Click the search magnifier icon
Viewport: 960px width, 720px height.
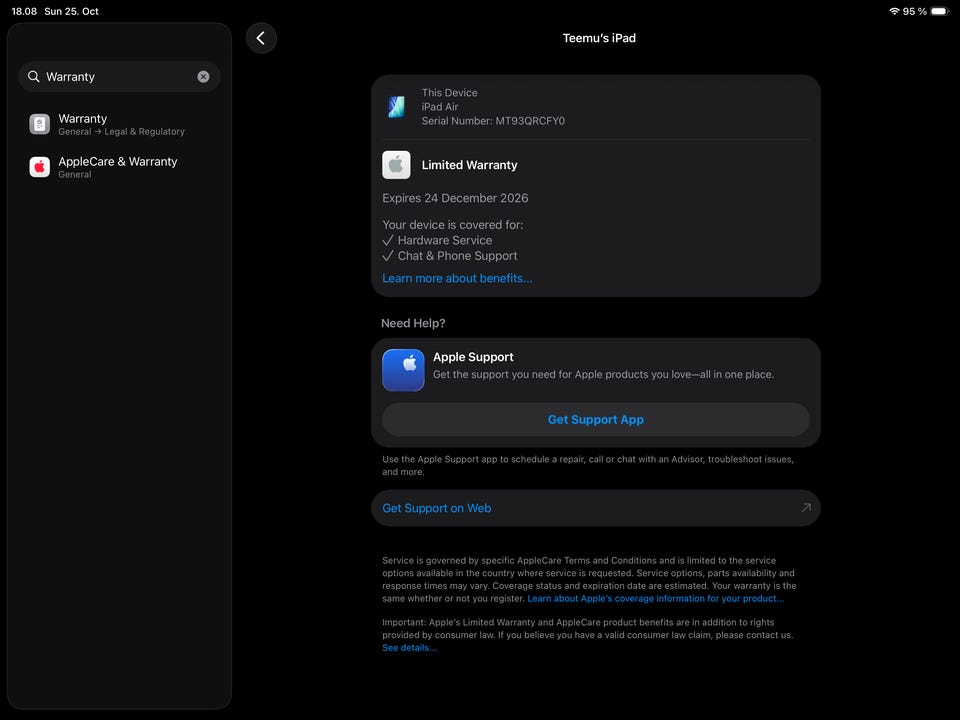click(34, 77)
